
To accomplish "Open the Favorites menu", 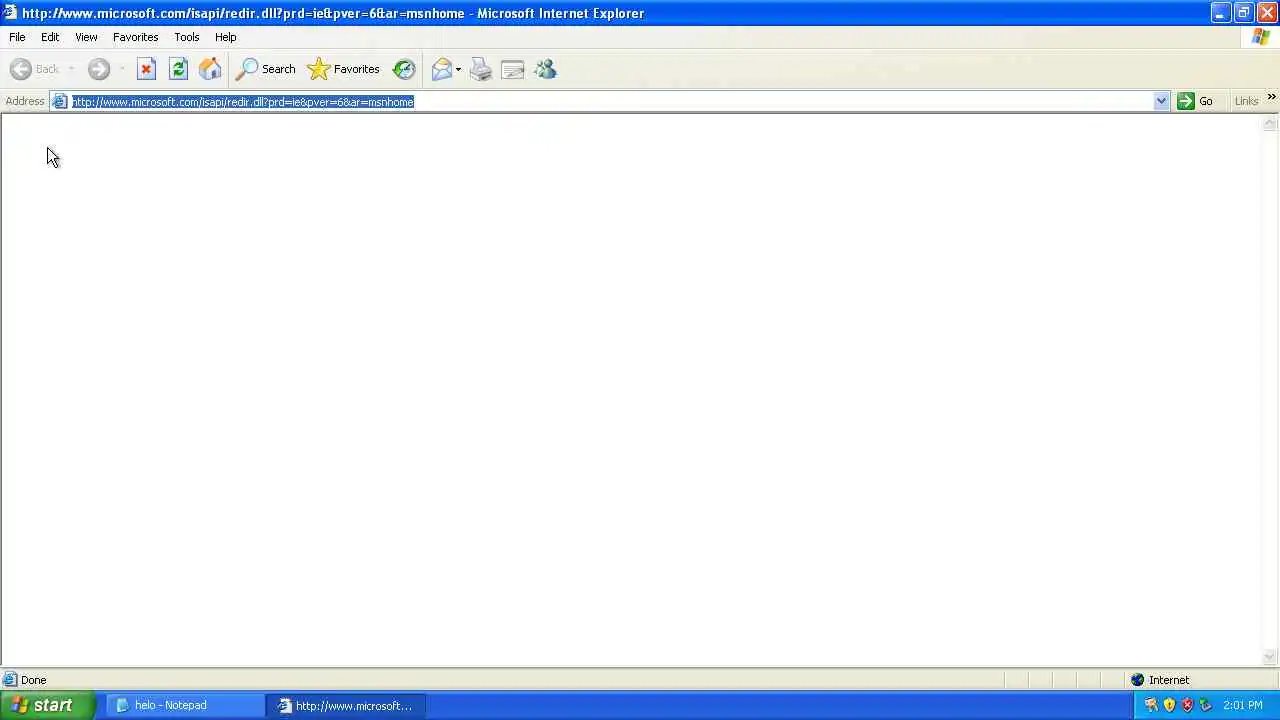I will (x=135, y=37).
